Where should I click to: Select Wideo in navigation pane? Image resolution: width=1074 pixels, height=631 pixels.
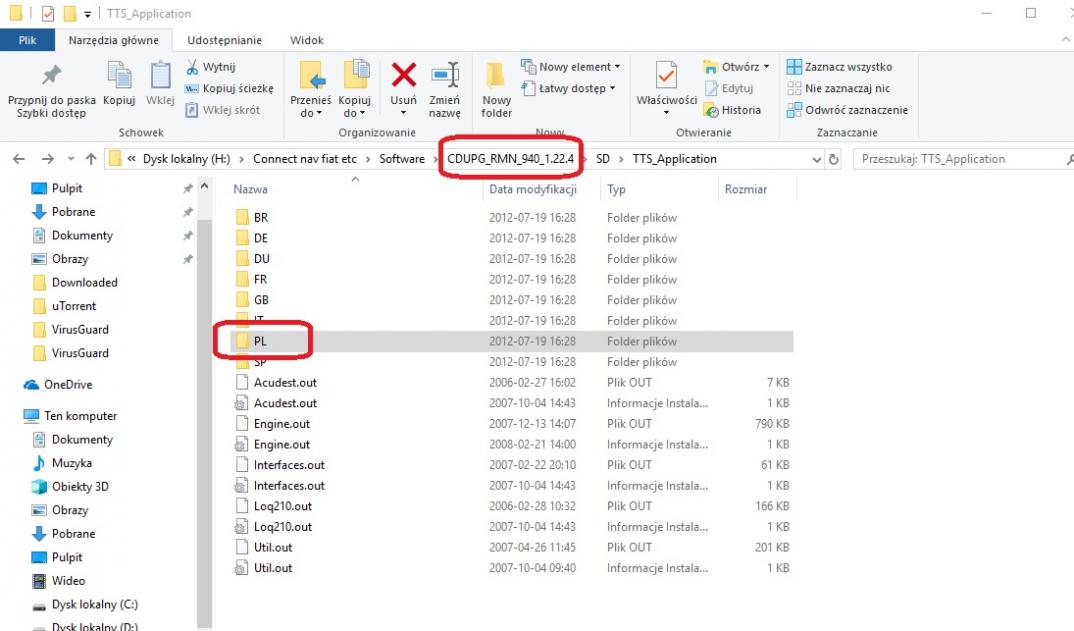(68, 581)
